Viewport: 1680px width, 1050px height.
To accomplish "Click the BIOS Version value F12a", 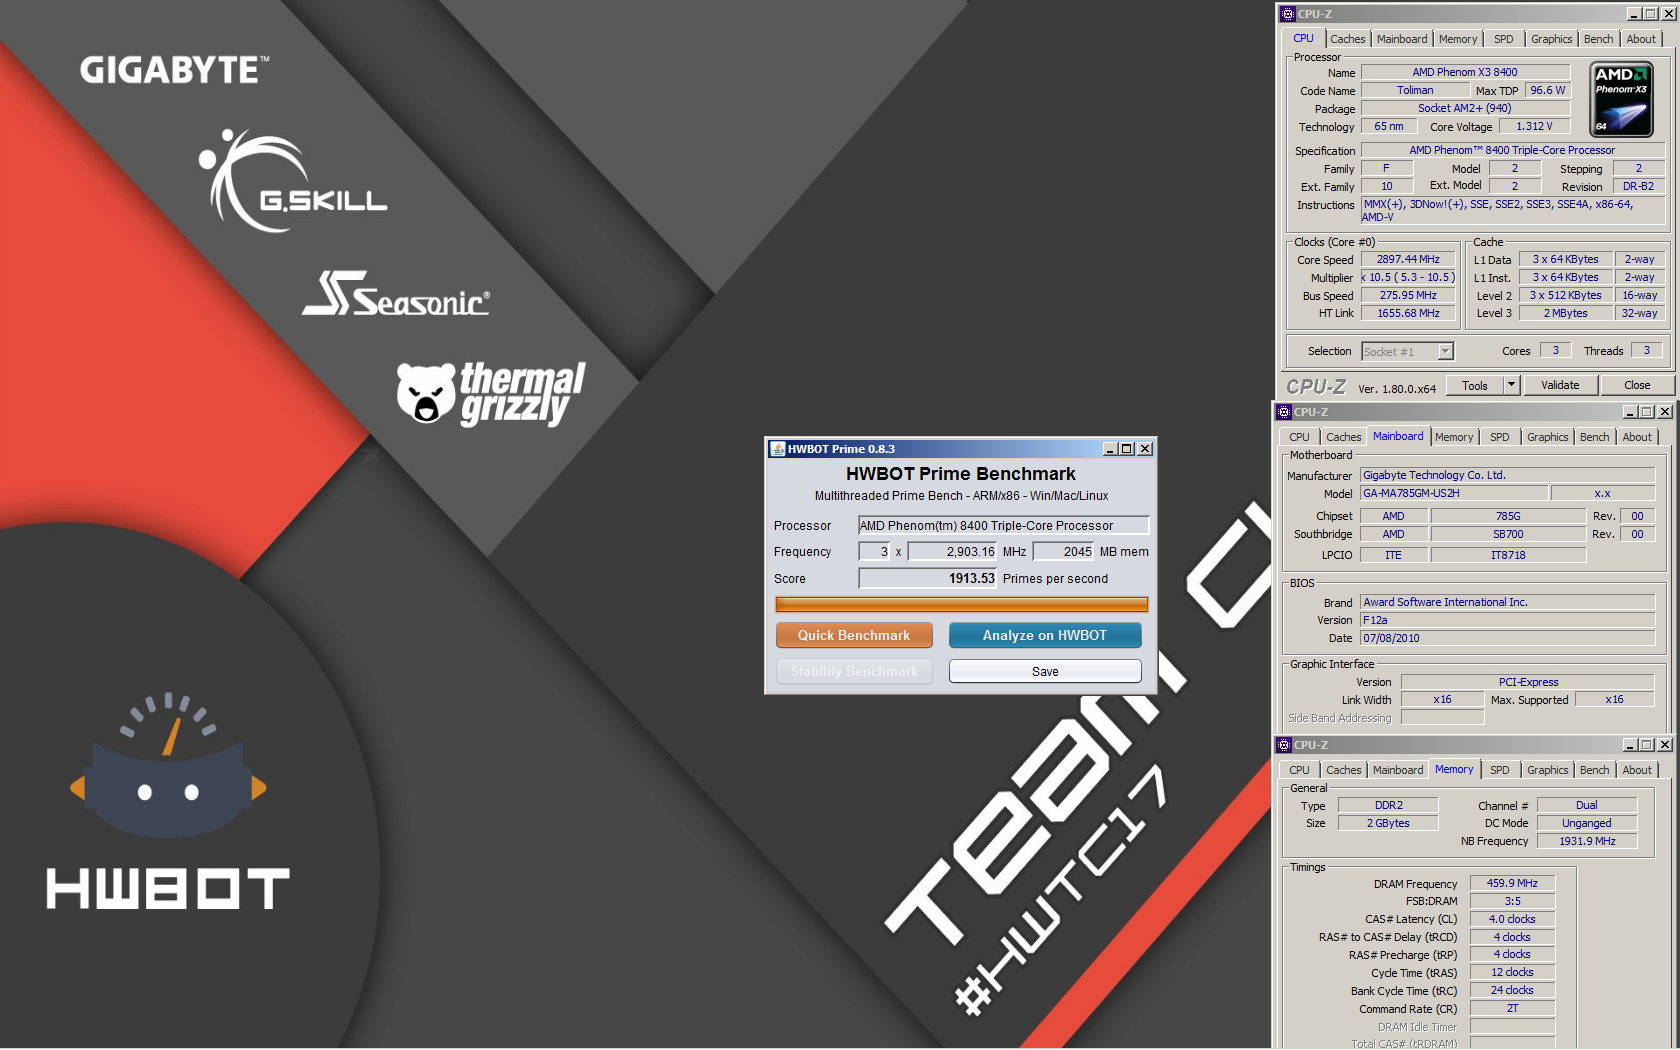I will tap(1507, 620).
